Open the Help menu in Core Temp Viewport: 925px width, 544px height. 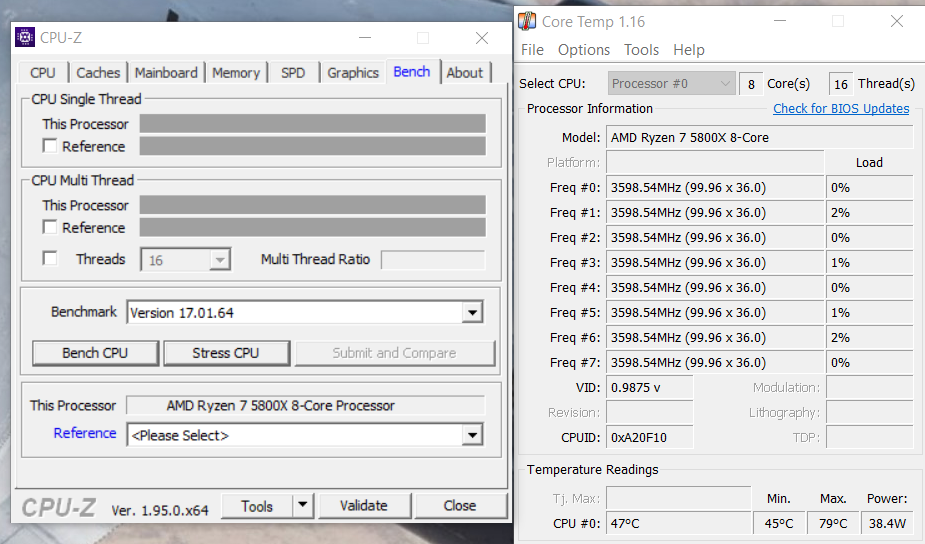689,50
